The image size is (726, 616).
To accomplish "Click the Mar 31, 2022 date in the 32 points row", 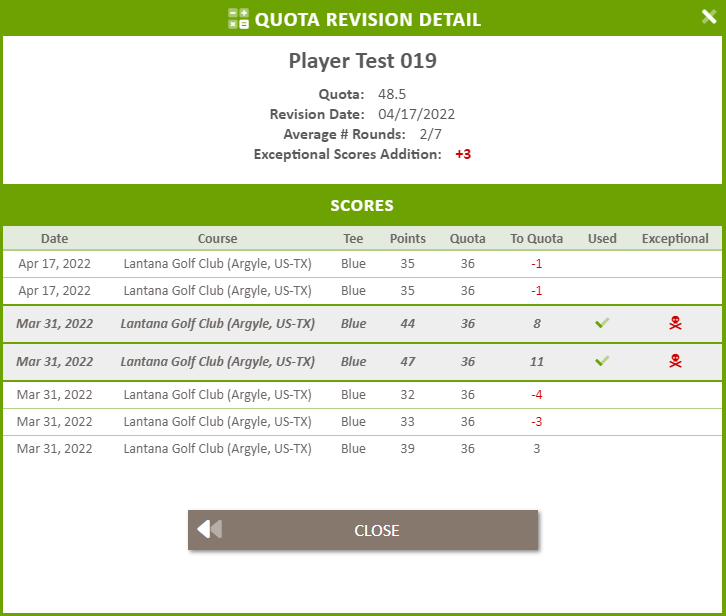I will [x=55, y=395].
